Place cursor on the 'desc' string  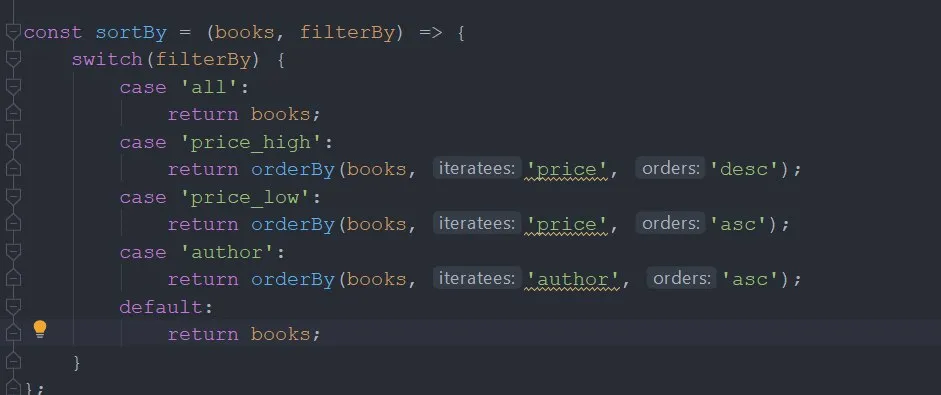[x=745, y=169]
